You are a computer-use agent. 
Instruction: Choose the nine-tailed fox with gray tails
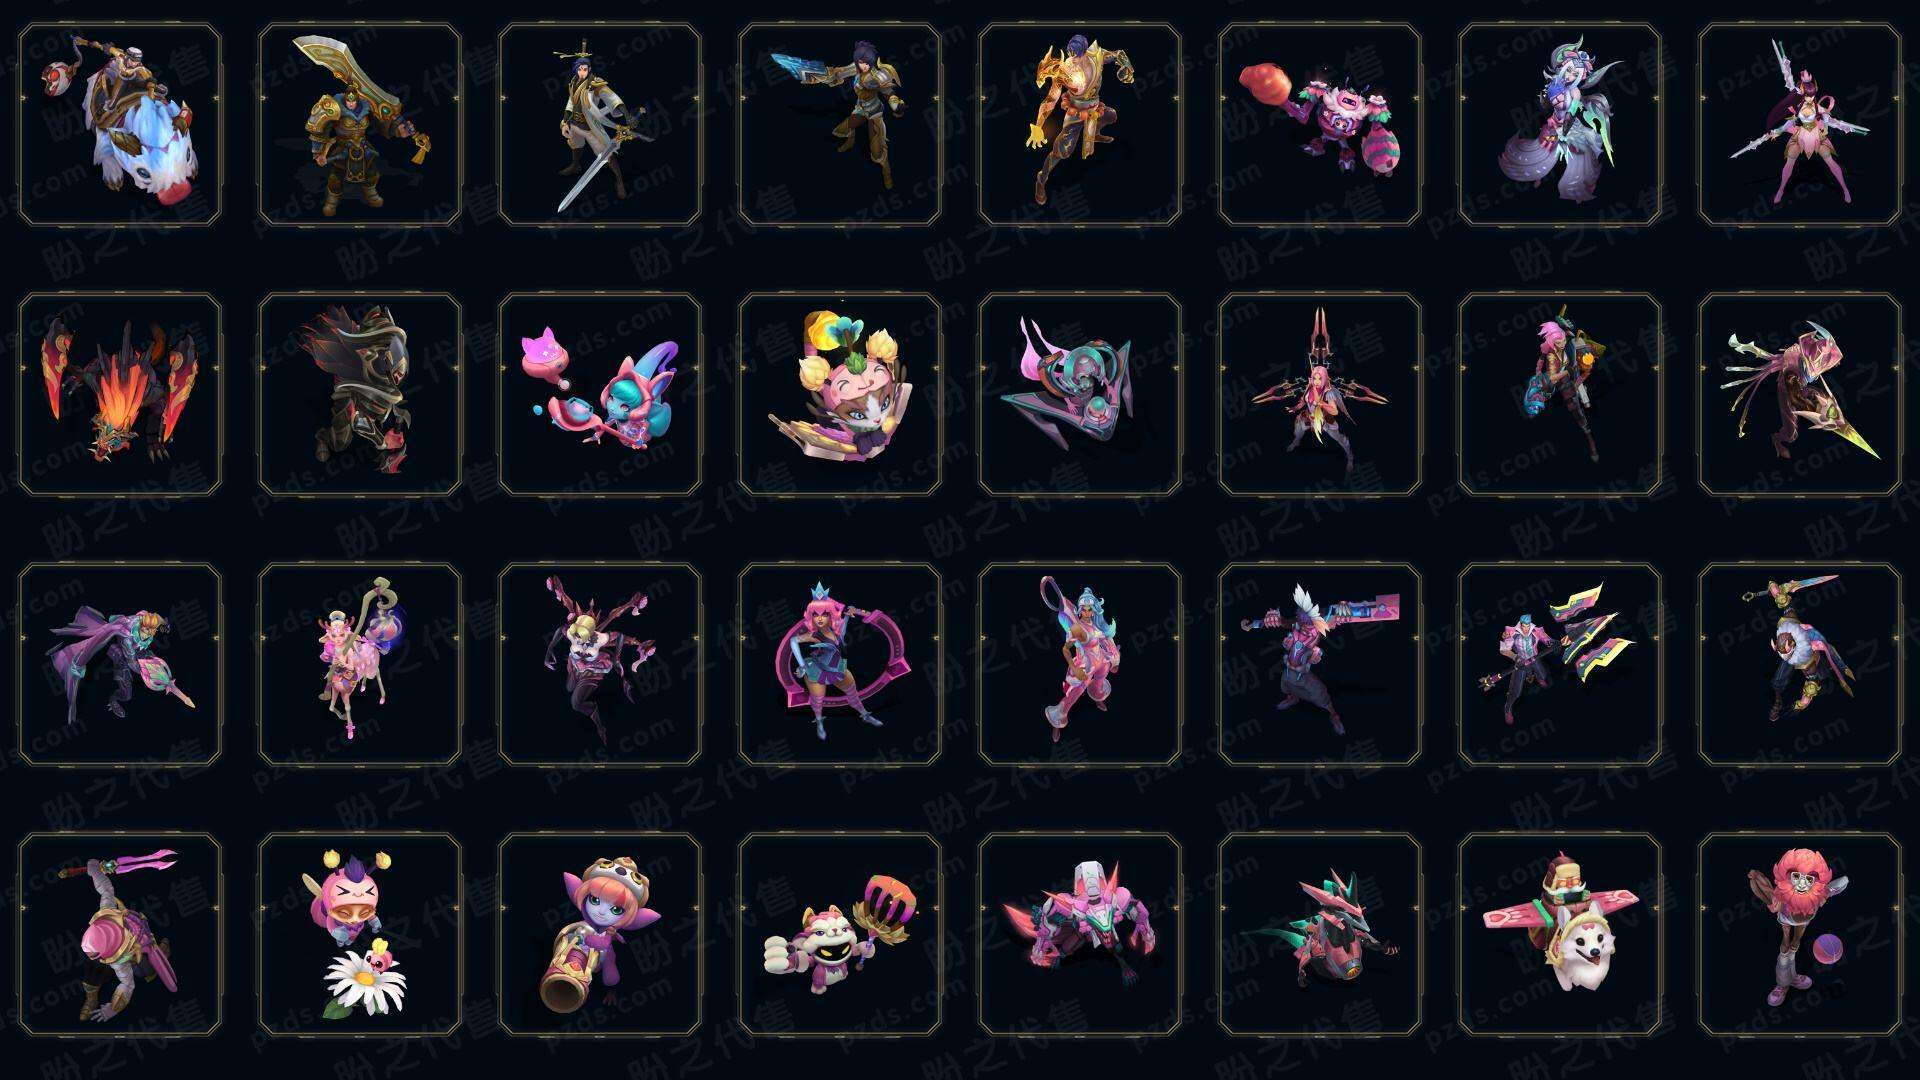[1560, 125]
